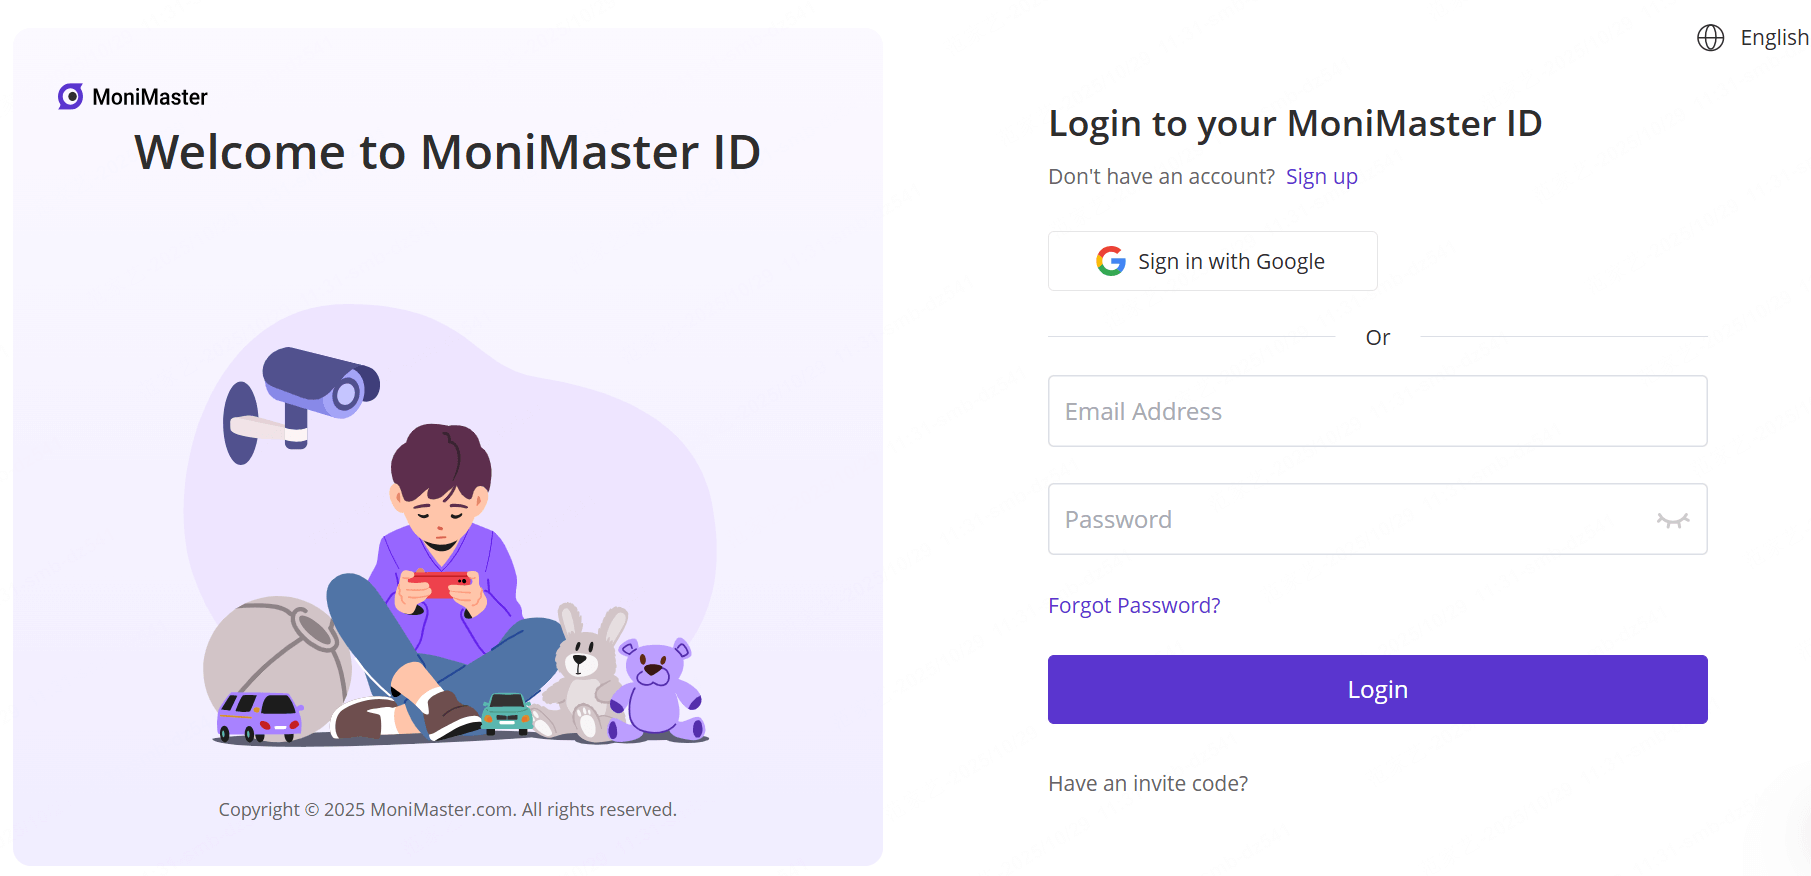Click the Or divider label

click(1377, 338)
